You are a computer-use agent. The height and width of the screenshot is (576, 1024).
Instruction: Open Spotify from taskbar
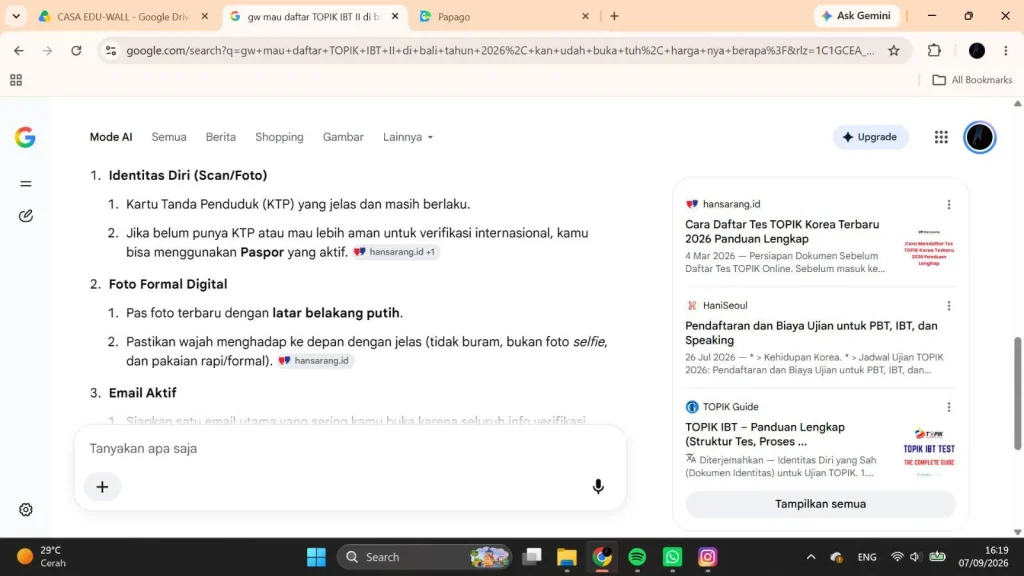(637, 557)
